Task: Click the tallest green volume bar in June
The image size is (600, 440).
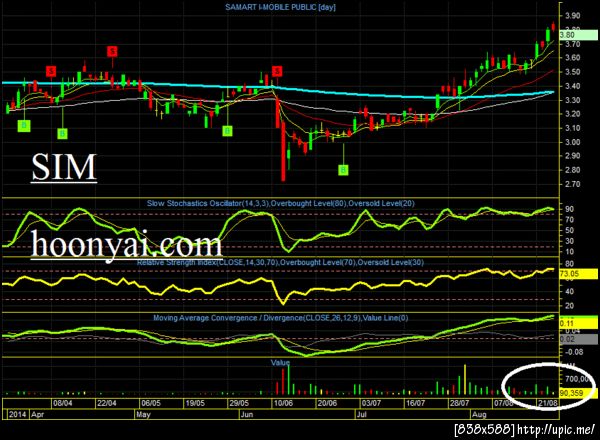Action: 289,380
